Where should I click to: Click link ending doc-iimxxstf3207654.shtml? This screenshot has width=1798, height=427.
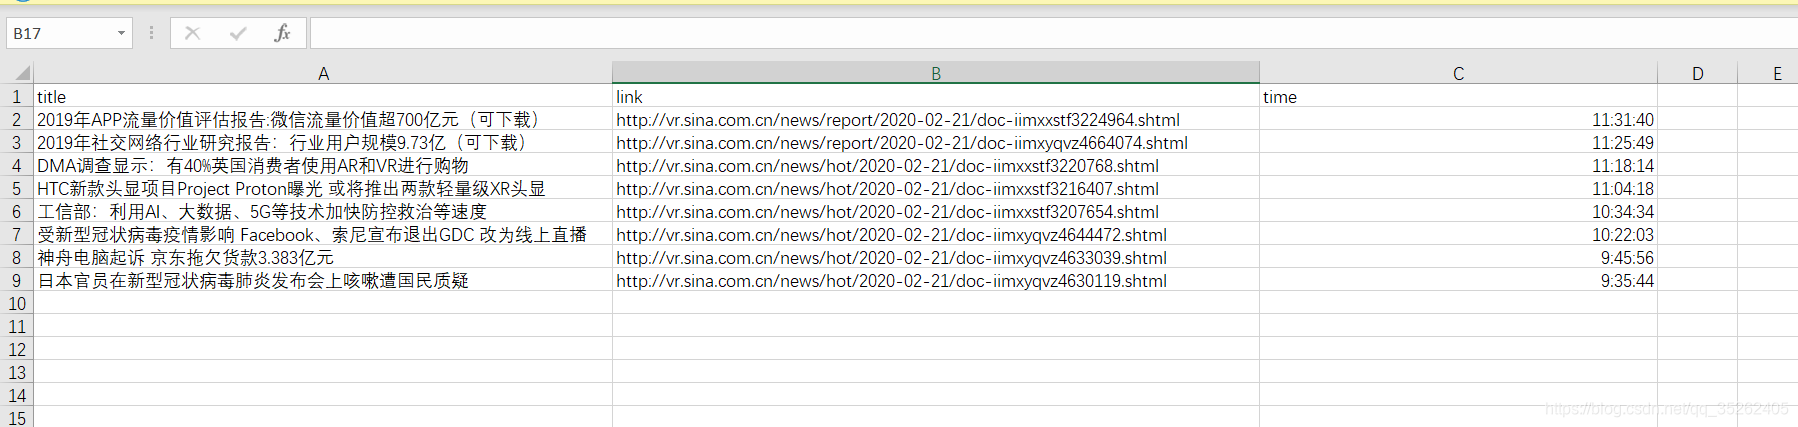pos(936,212)
